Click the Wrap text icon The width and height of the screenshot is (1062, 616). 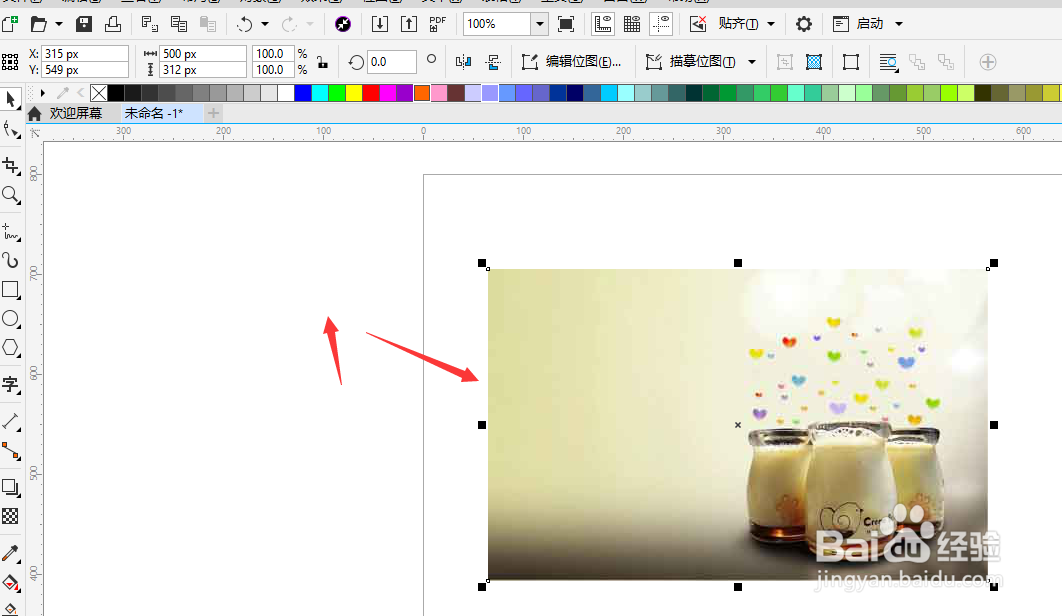(x=888, y=63)
